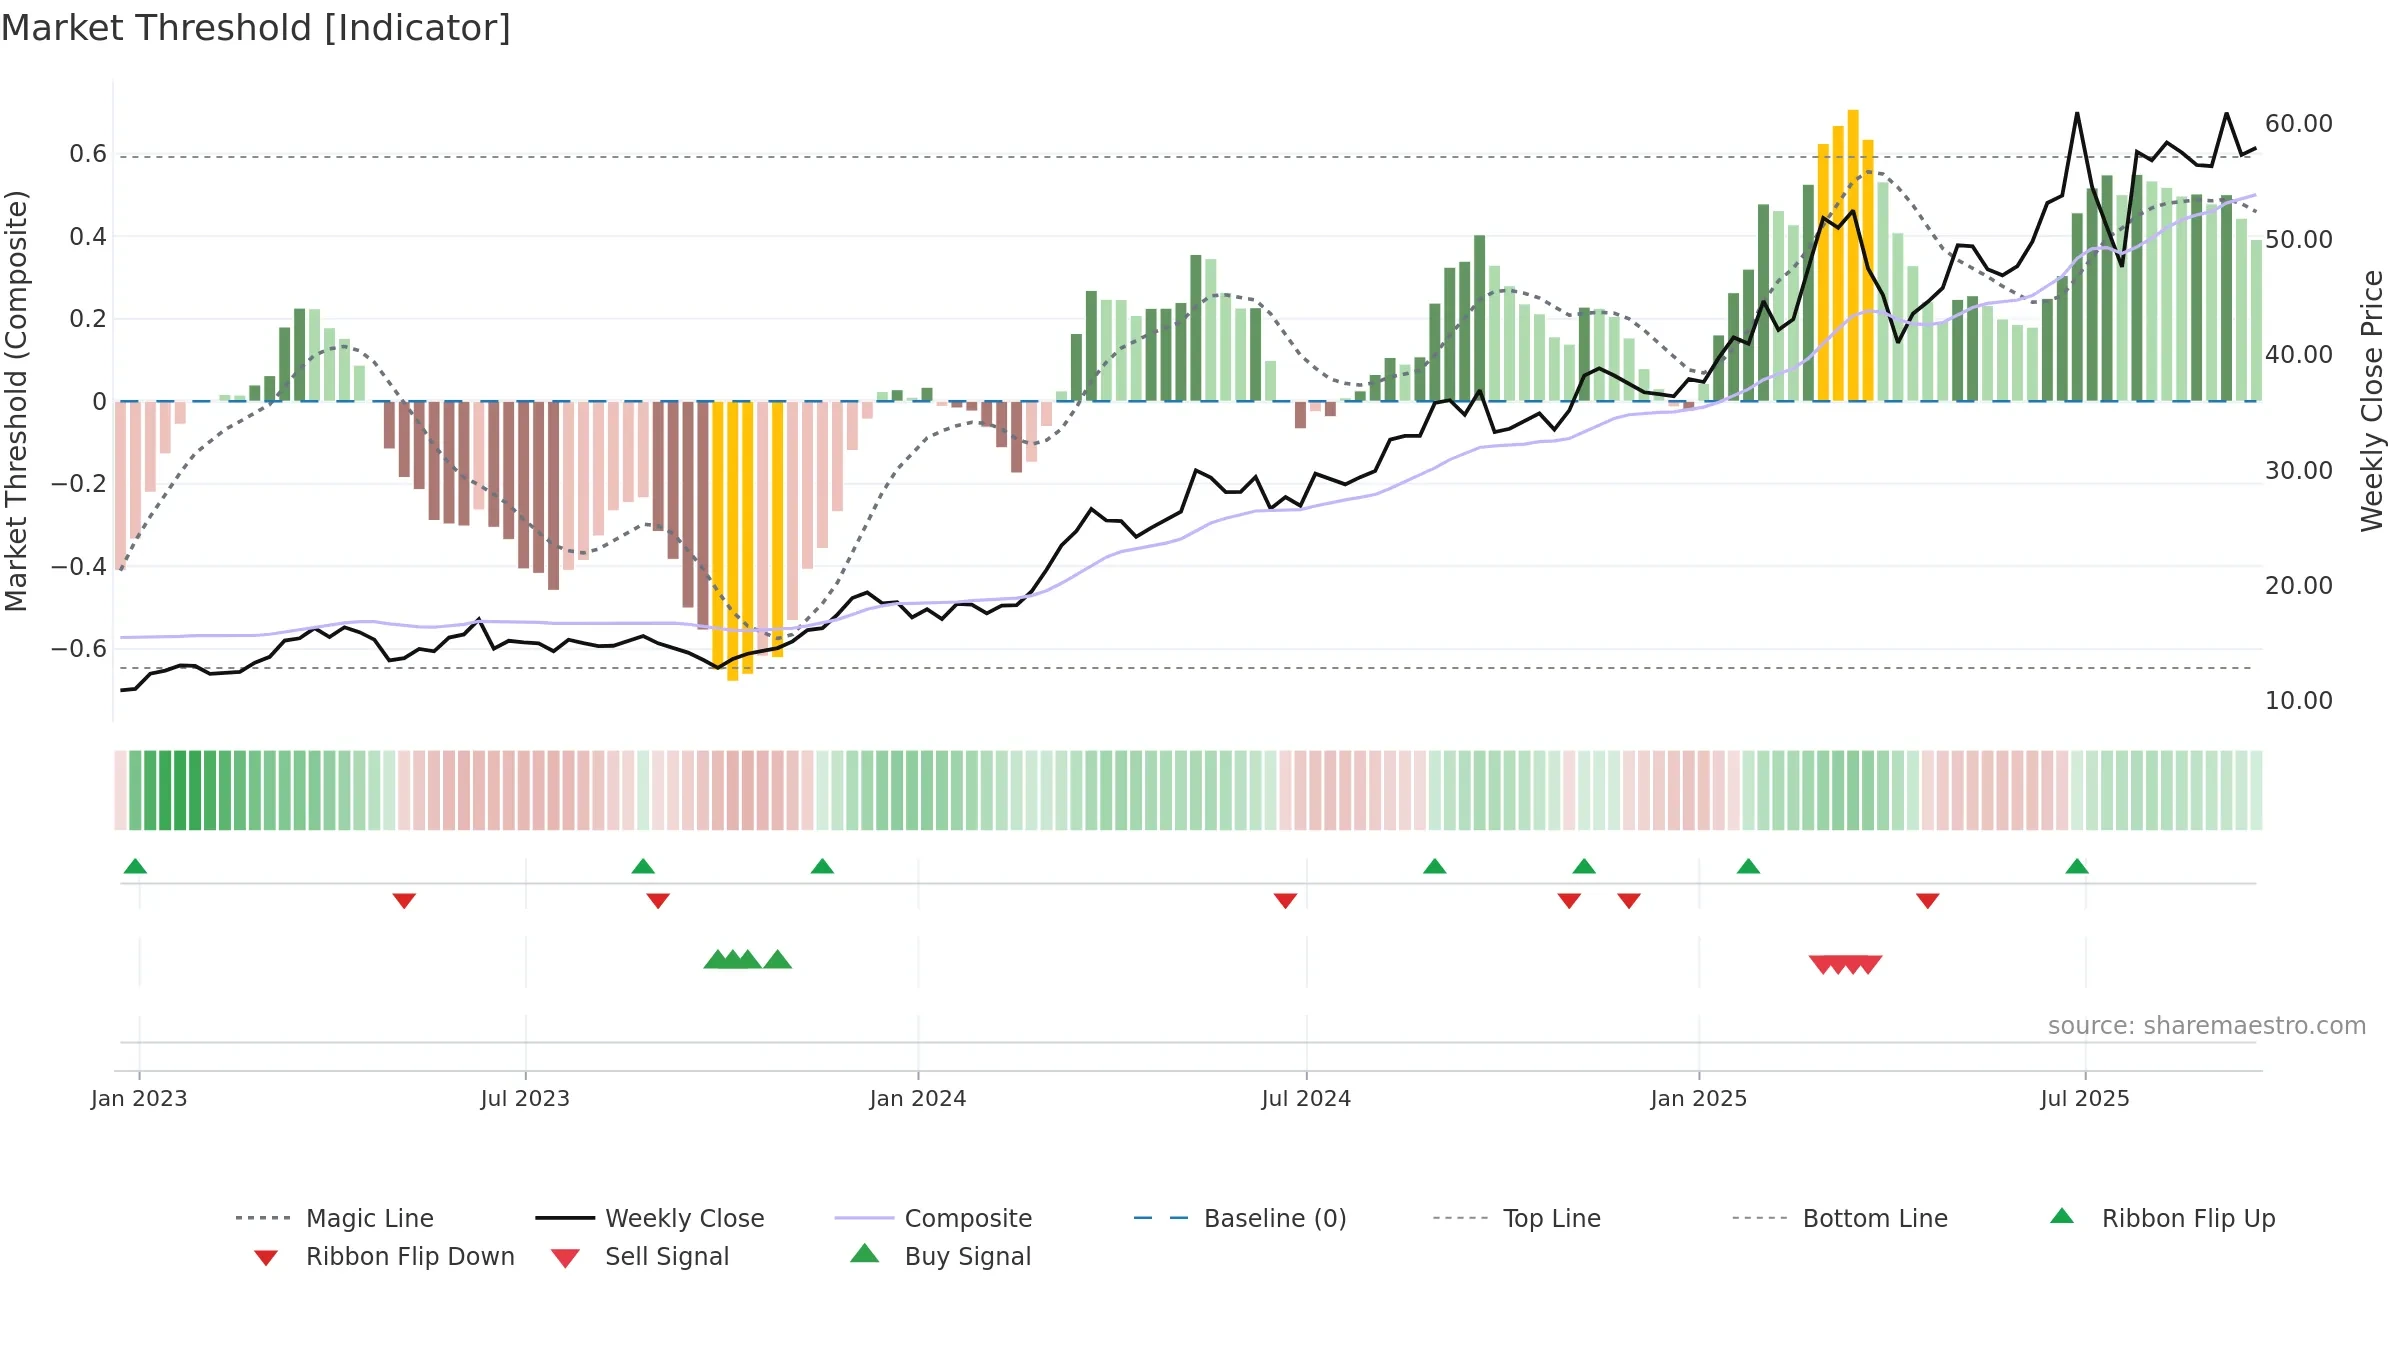Image resolution: width=2400 pixels, height=1350 pixels.
Task: Click the Jan 2023 x-axis label
Action: [139, 1098]
